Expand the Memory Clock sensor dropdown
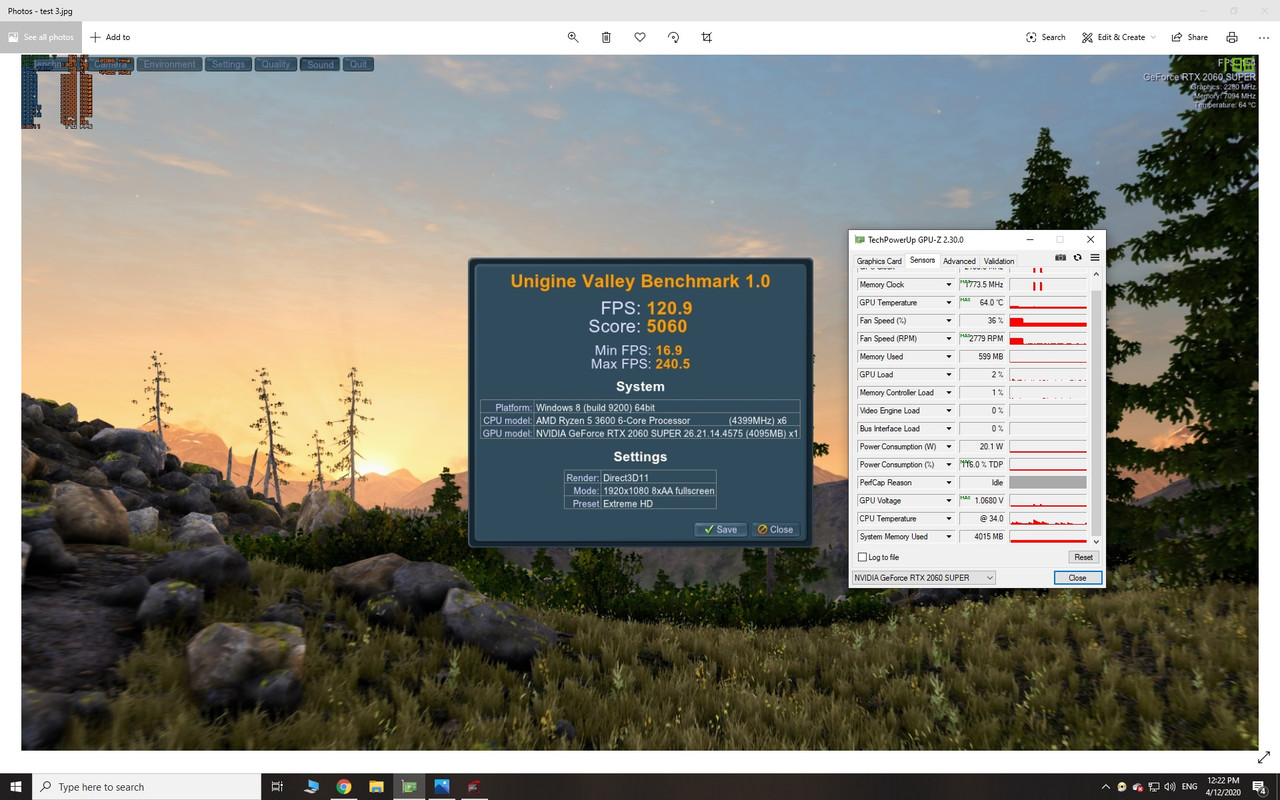This screenshot has width=1280, height=800. [x=949, y=285]
